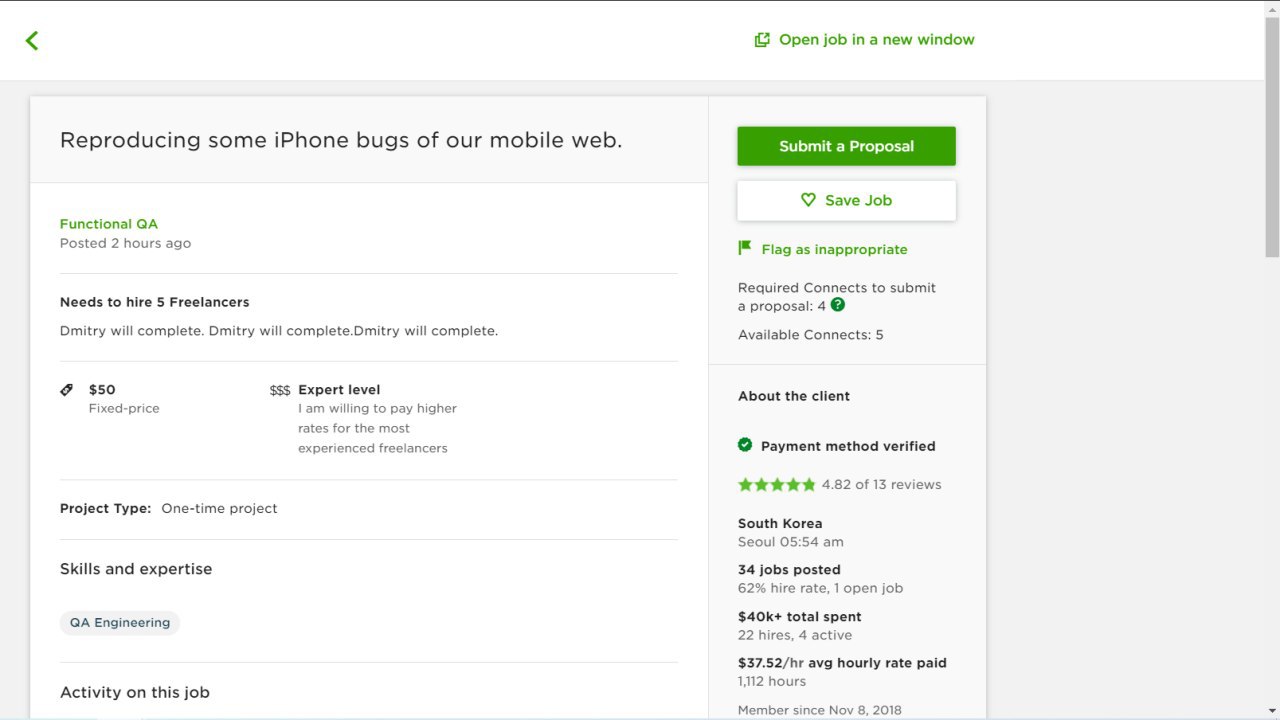Click the Activity on this job heading
Screen dimensions: 1280x720
135,692
